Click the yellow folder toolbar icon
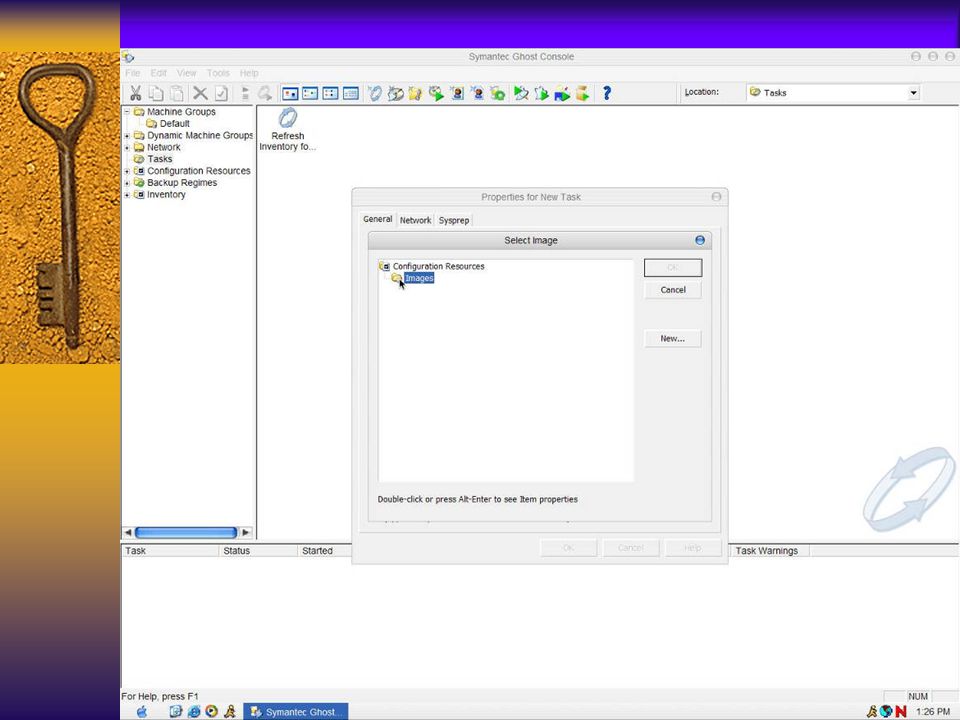The image size is (960, 720). (x=416, y=93)
